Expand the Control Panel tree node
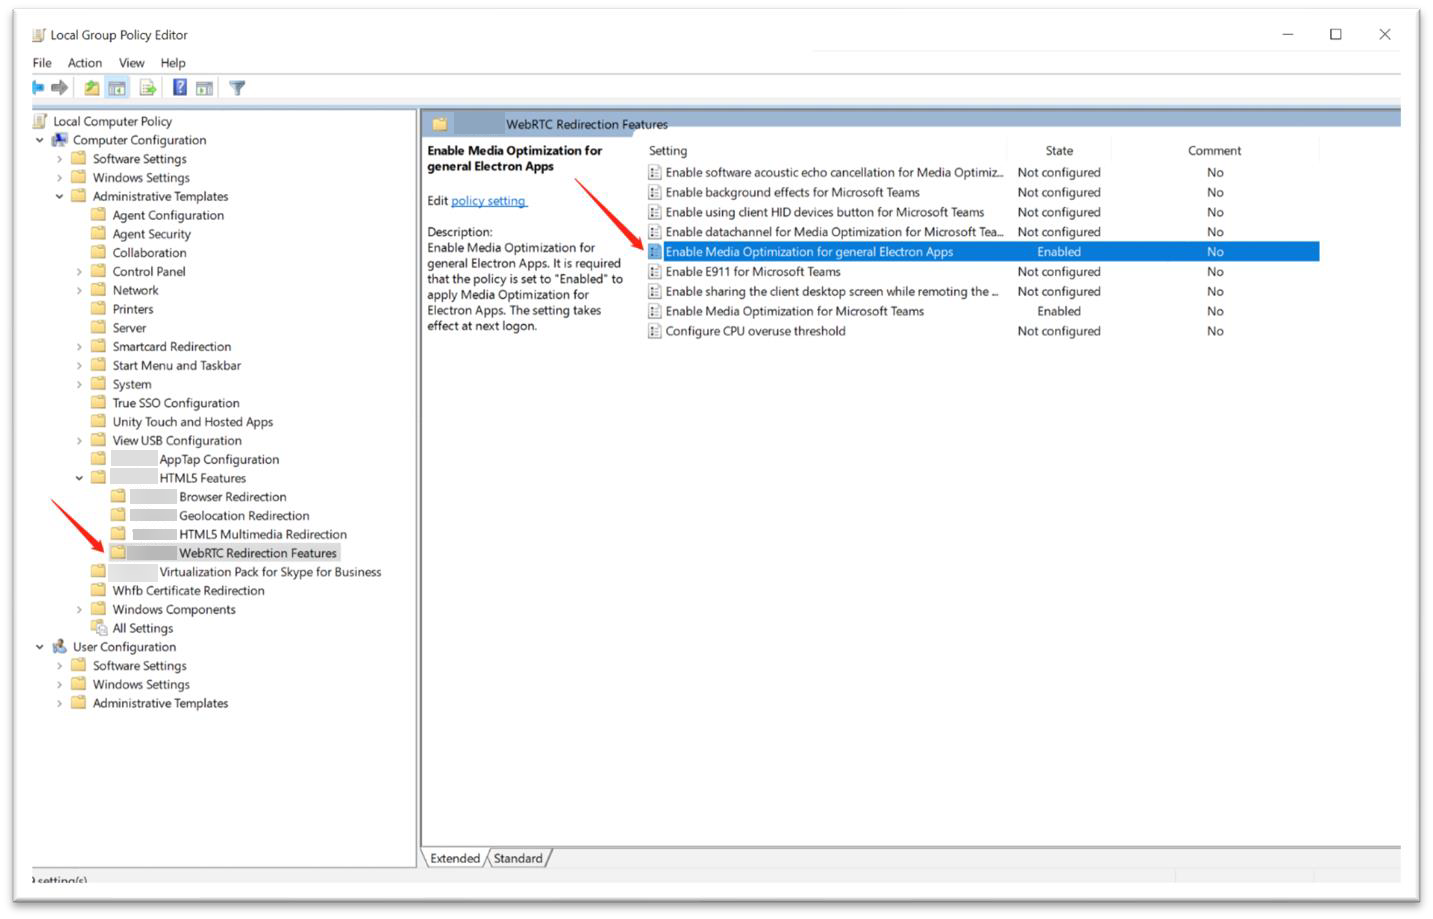The height and width of the screenshot is (919, 1433). click(x=79, y=272)
